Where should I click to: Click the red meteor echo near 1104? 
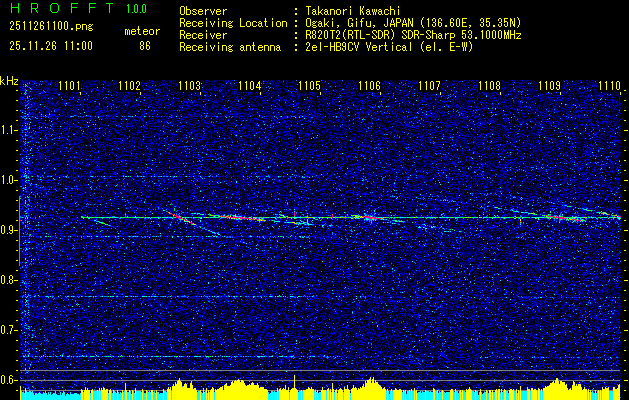243,218
